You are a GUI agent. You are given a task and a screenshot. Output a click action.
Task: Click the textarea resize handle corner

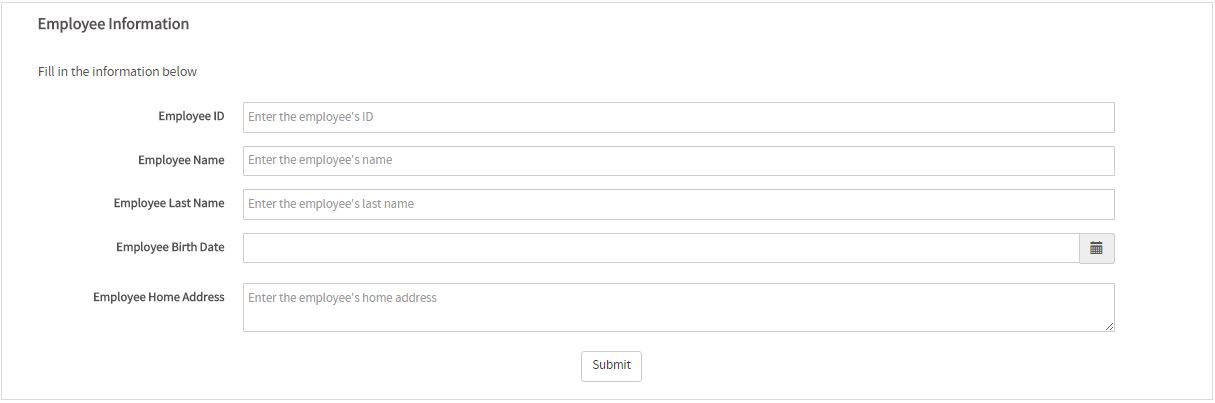pyautogui.click(x=1109, y=326)
